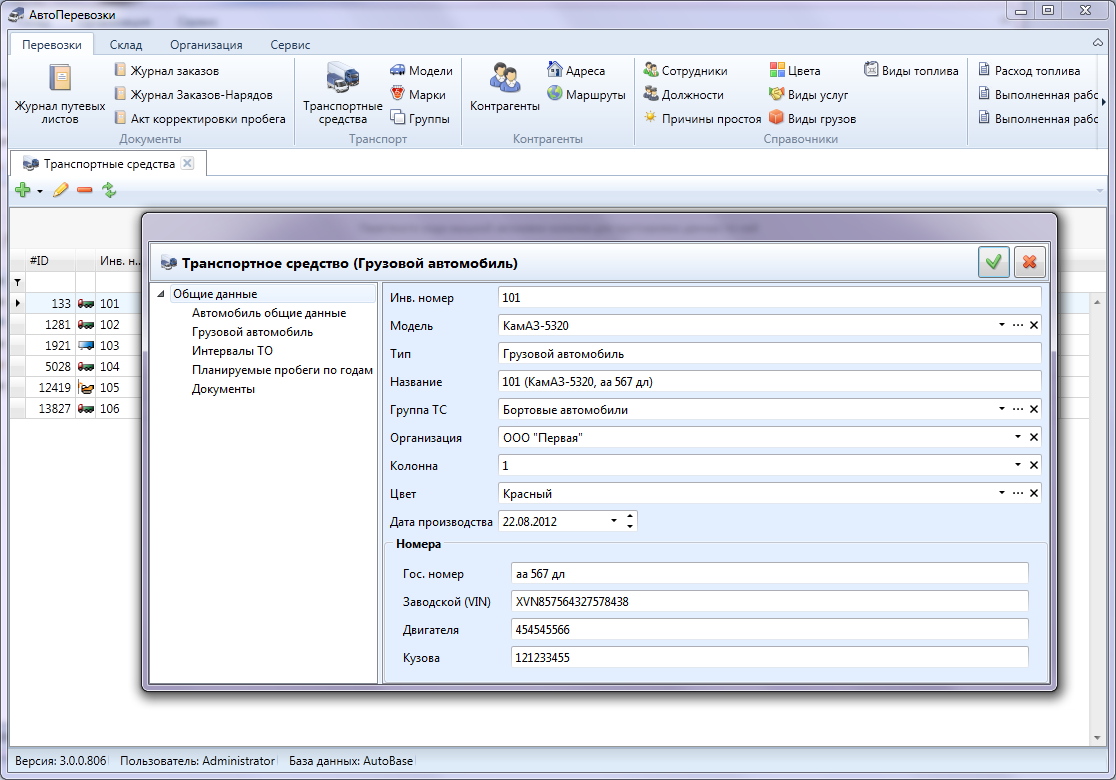The height and width of the screenshot is (780, 1116).
Task: Click the red minus delete icon
Action: click(85, 190)
